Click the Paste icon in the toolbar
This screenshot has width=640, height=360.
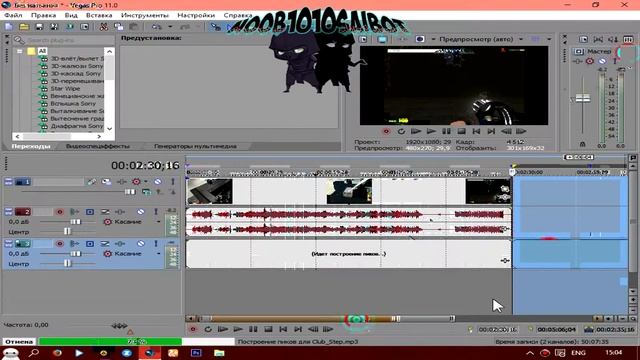[x=133, y=27]
